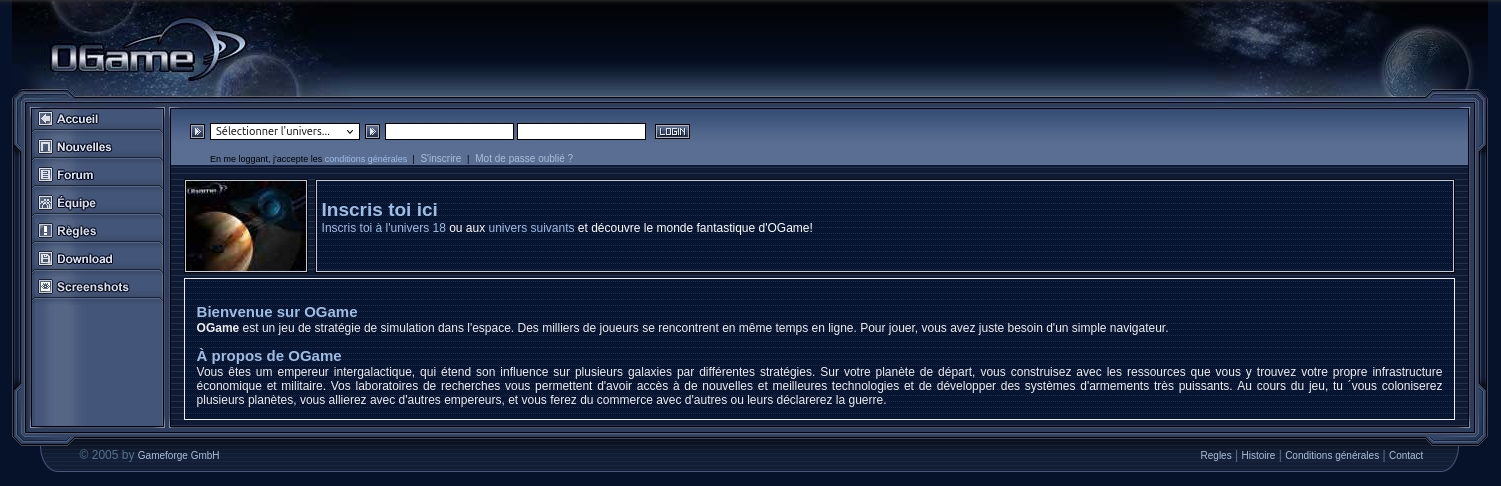Open Regles link in footer

tap(1216, 456)
